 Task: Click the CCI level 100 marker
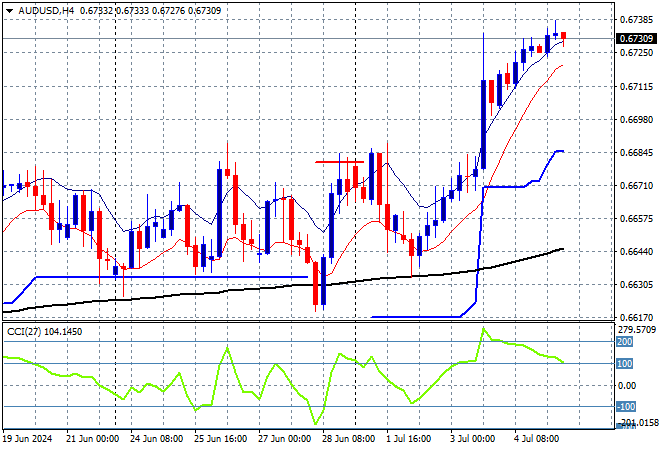click(x=624, y=363)
